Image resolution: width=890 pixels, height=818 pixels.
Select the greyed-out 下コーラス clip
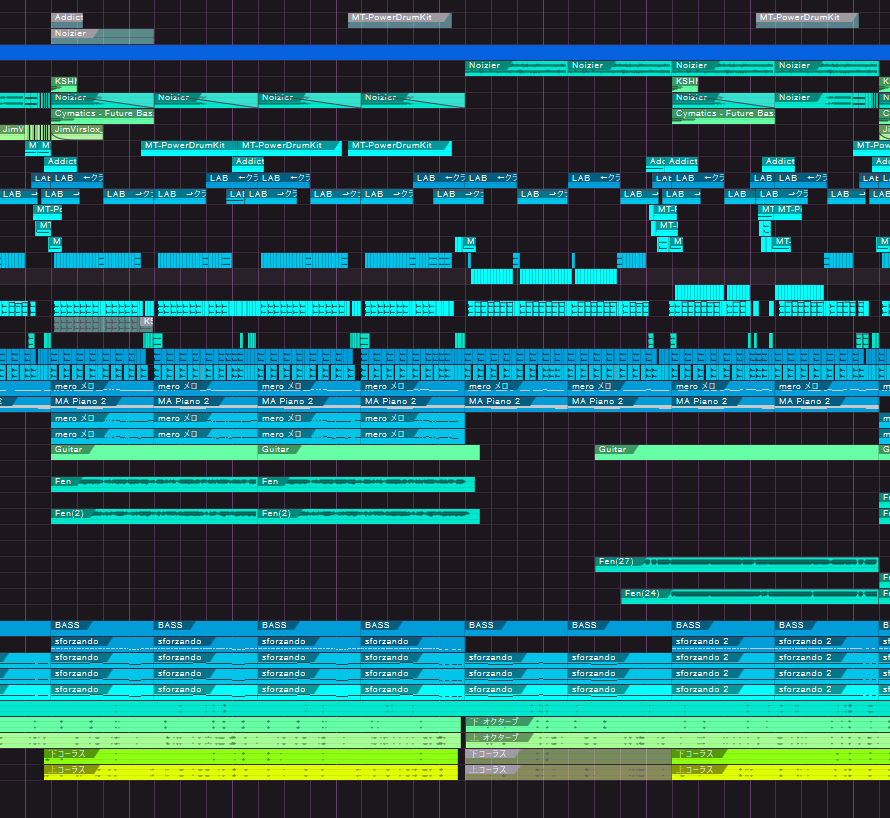pos(568,757)
